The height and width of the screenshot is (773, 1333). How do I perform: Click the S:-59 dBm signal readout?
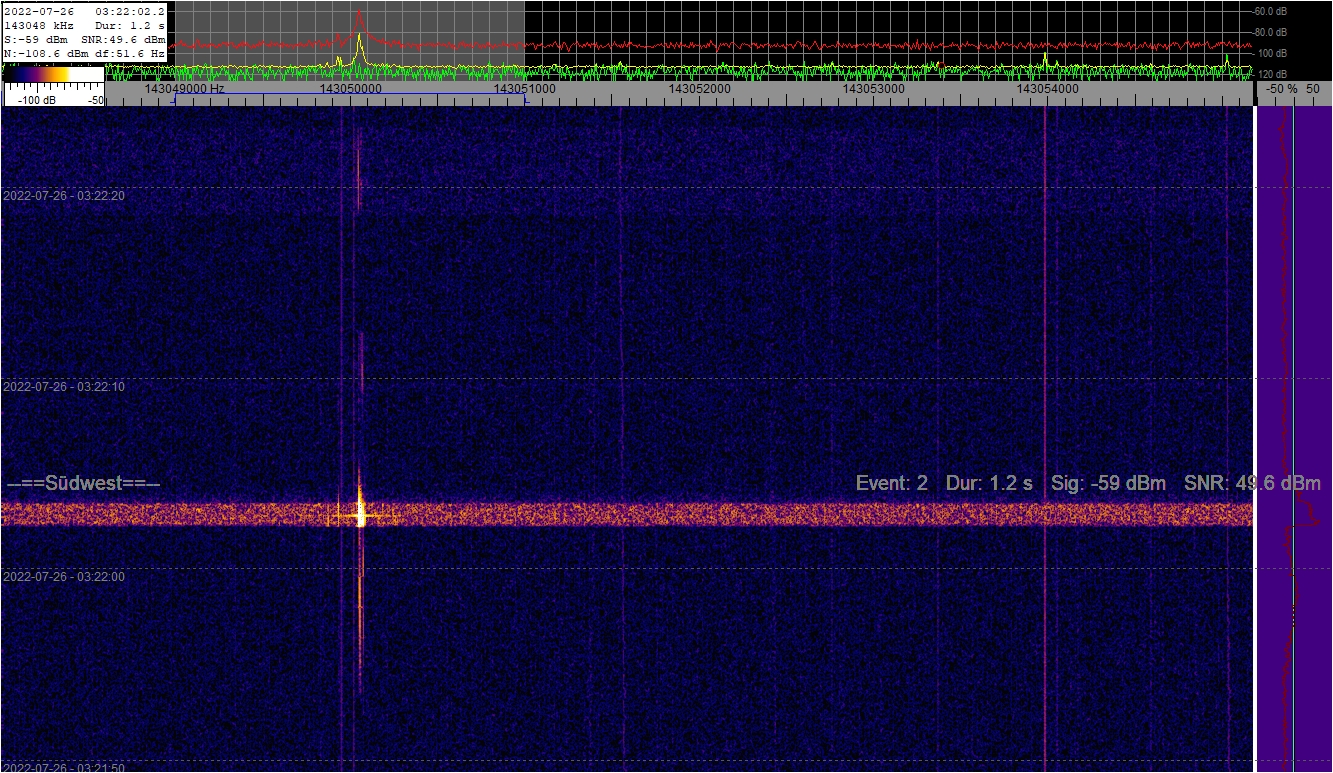tap(36, 39)
